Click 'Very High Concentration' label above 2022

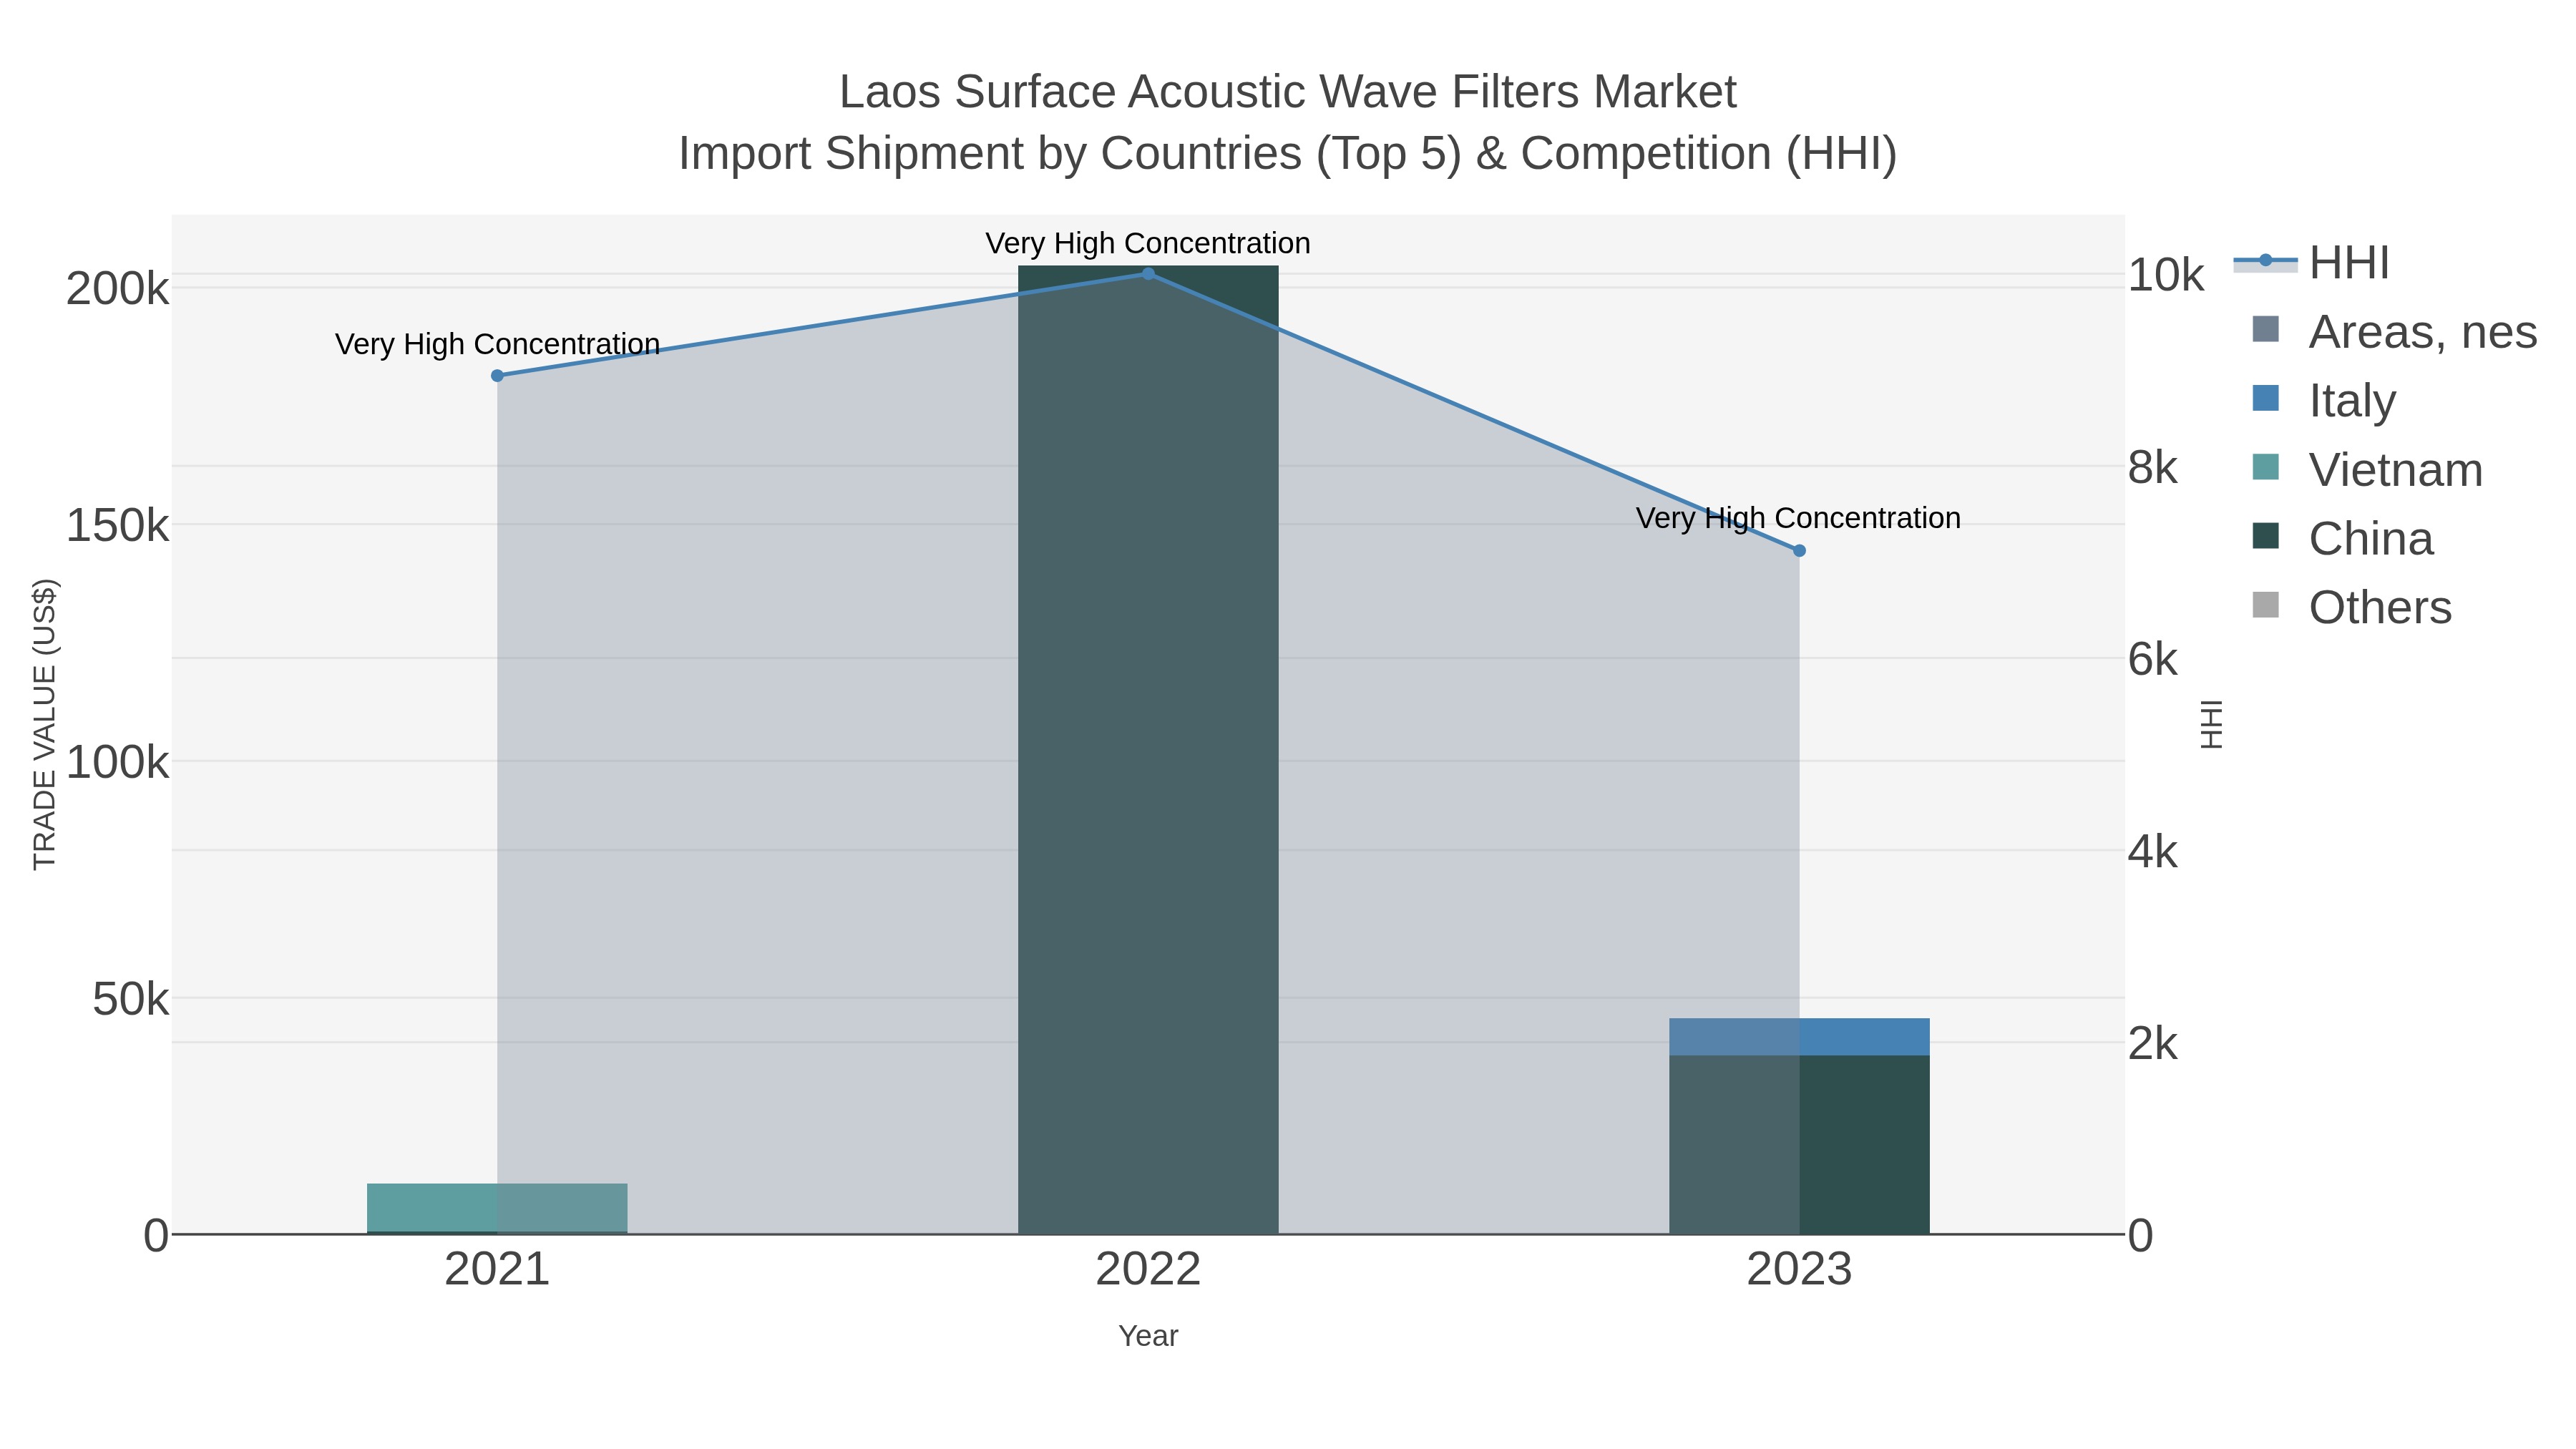click(1148, 243)
